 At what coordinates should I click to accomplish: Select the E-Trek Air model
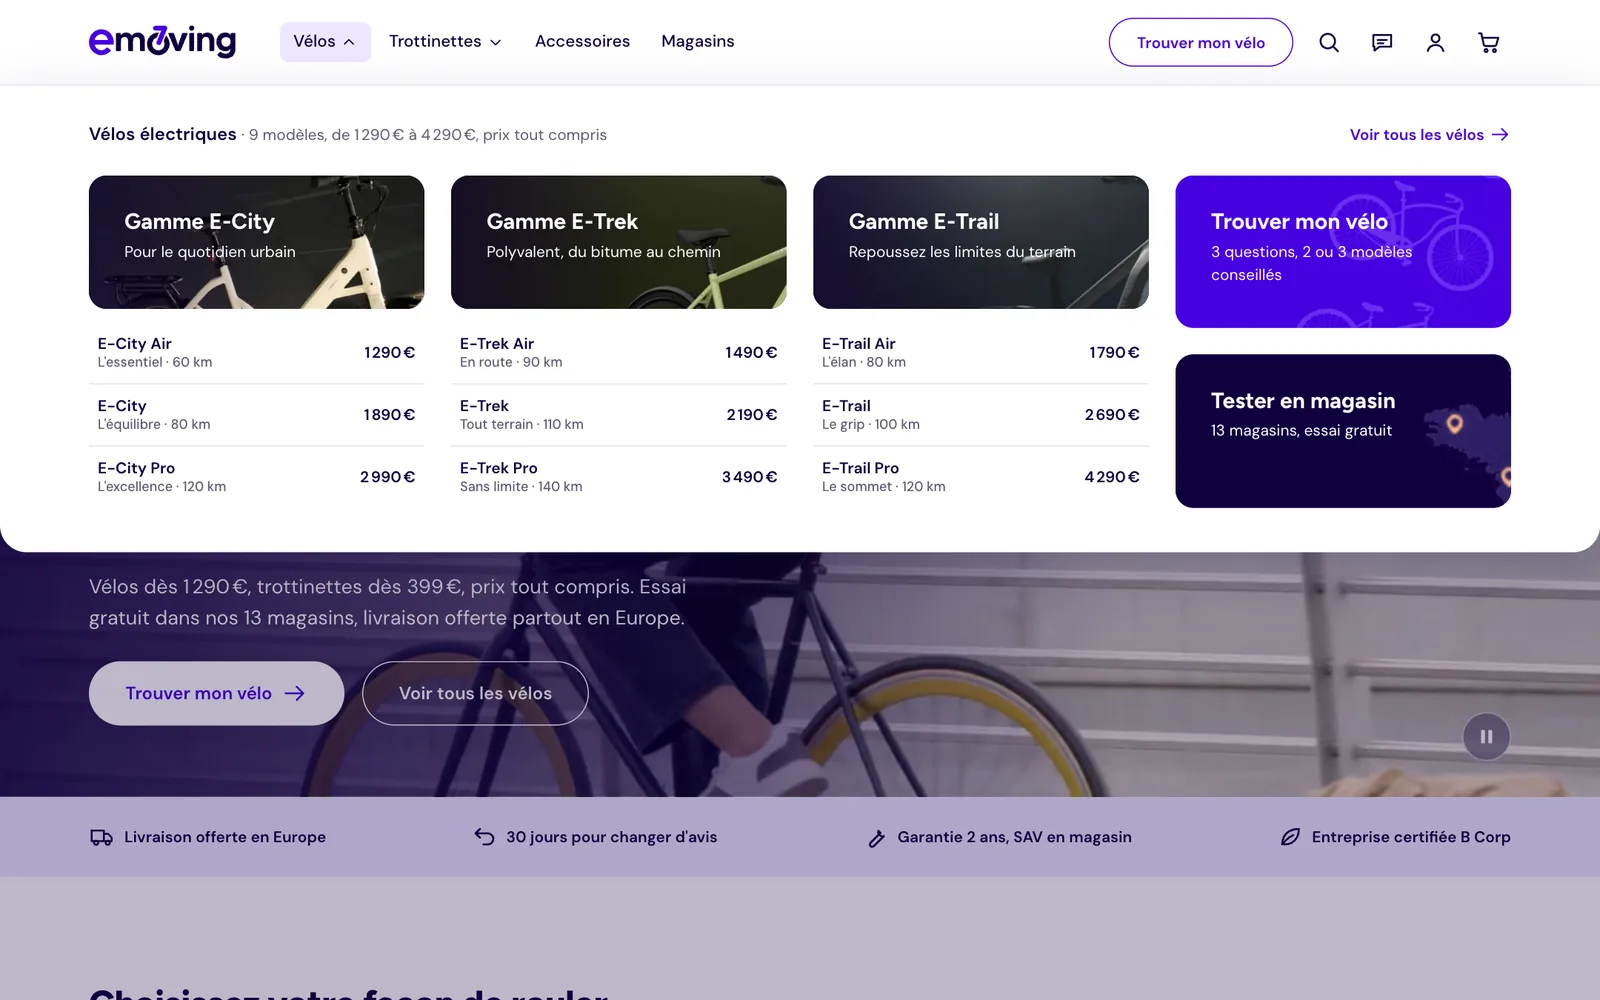click(618, 353)
